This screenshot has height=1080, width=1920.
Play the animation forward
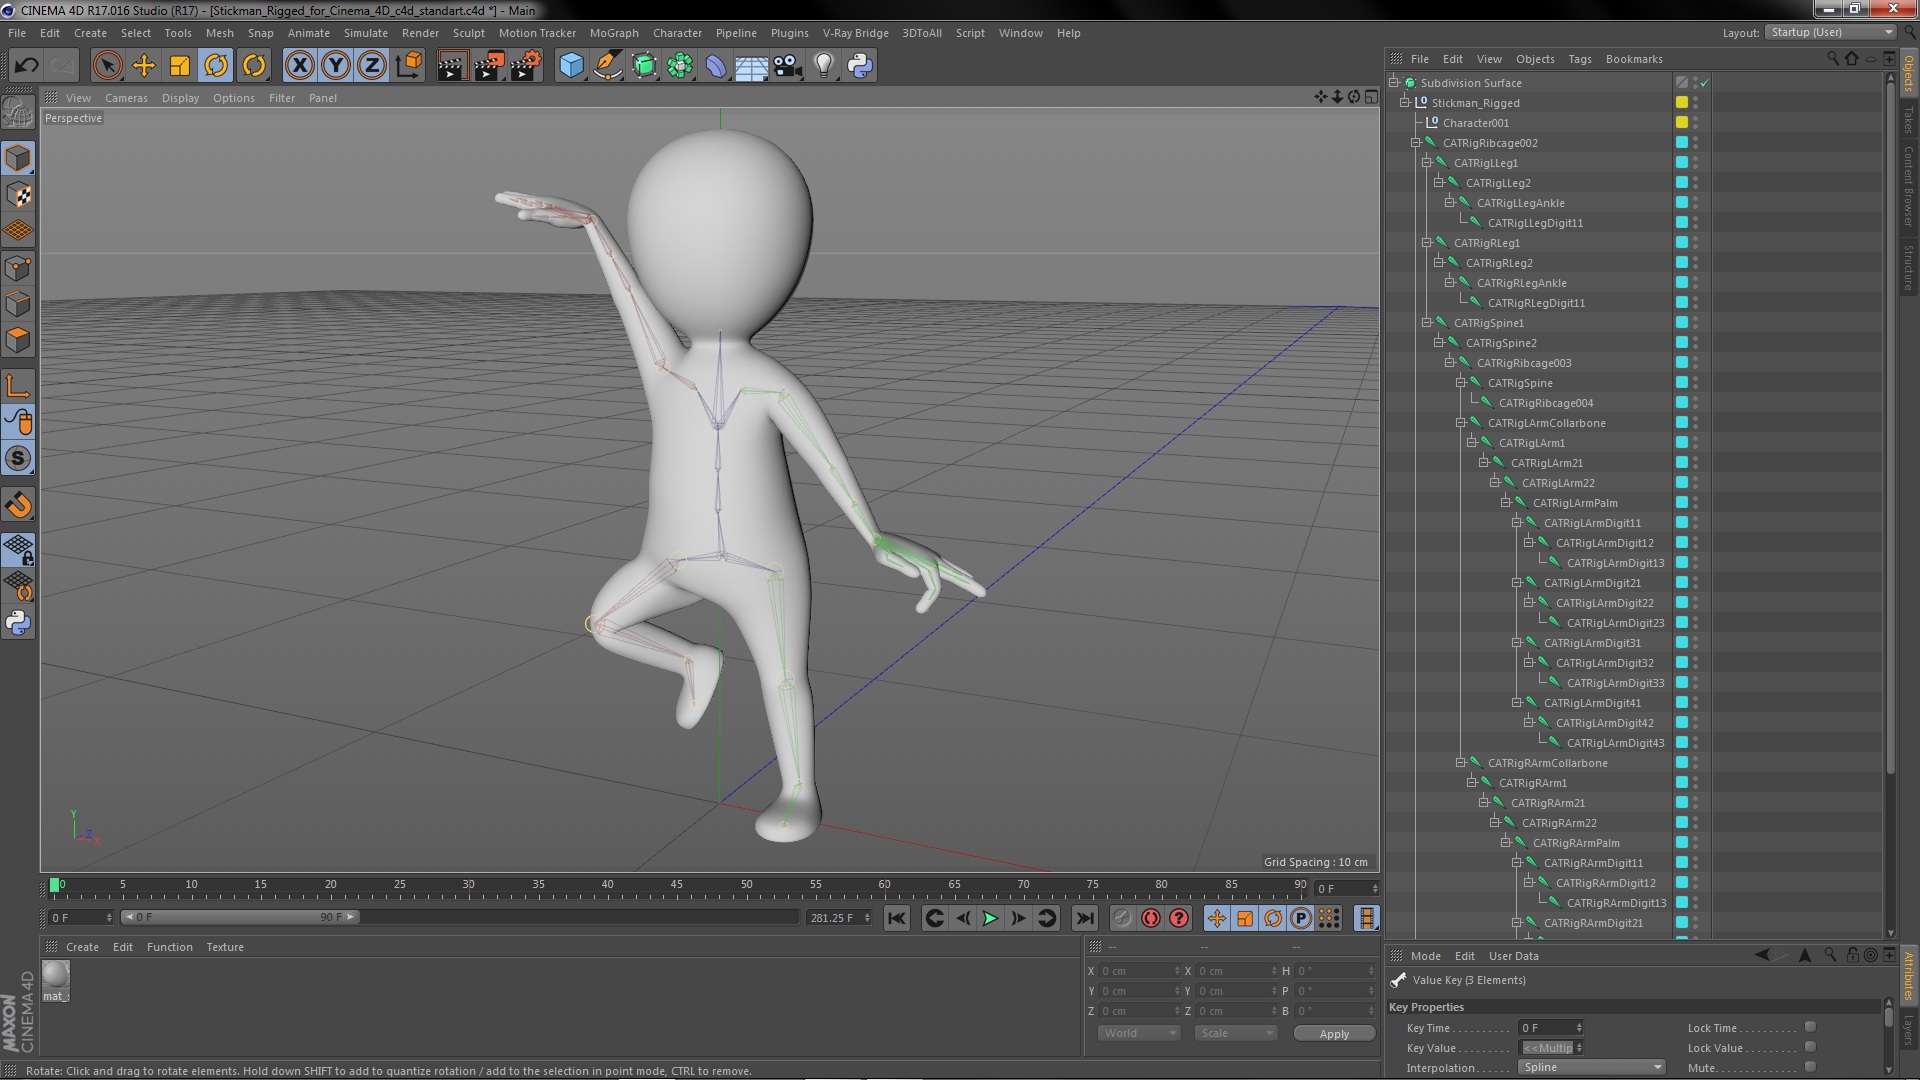[990, 918]
